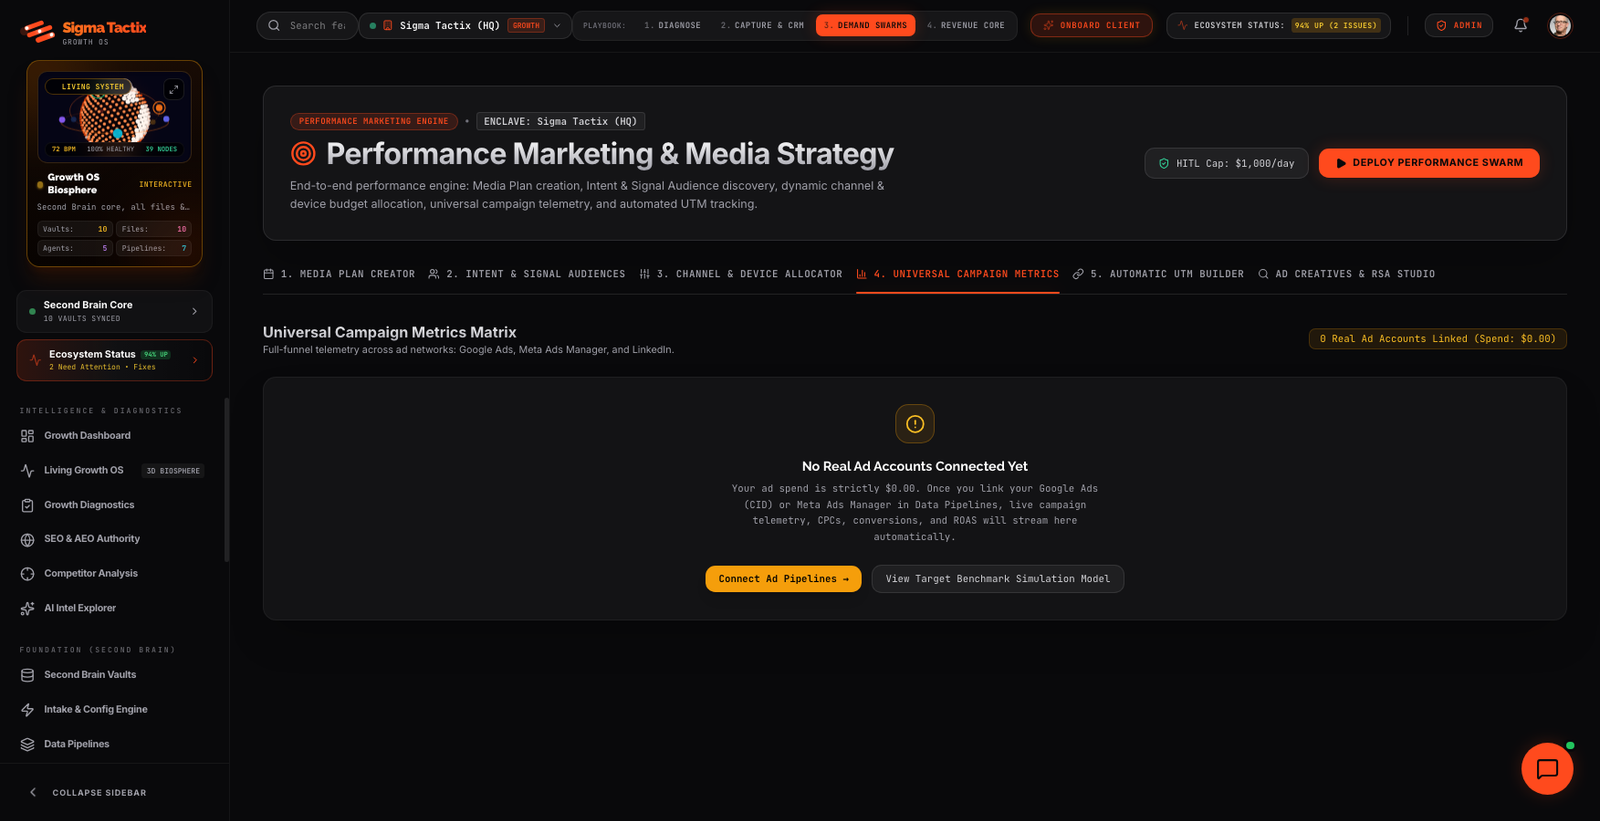Select 4. Universal Campaign Metrics tab
This screenshot has height=821, width=1600.
coord(958,274)
